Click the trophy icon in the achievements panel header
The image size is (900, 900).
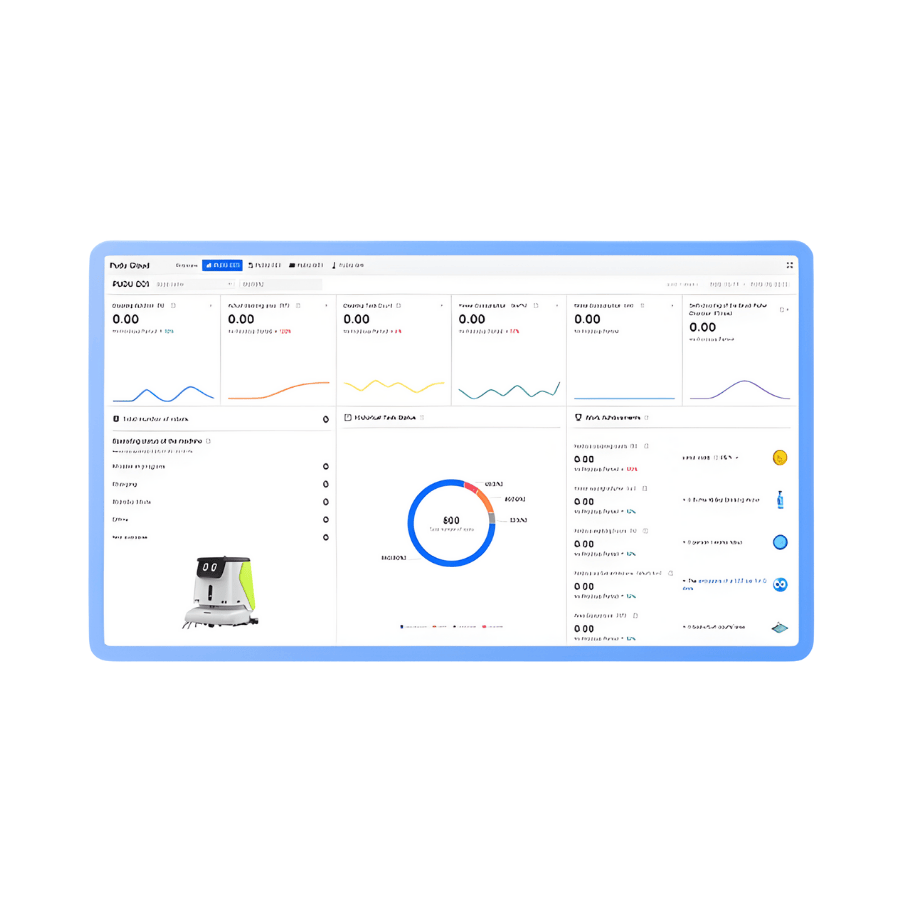pyautogui.click(x=578, y=418)
